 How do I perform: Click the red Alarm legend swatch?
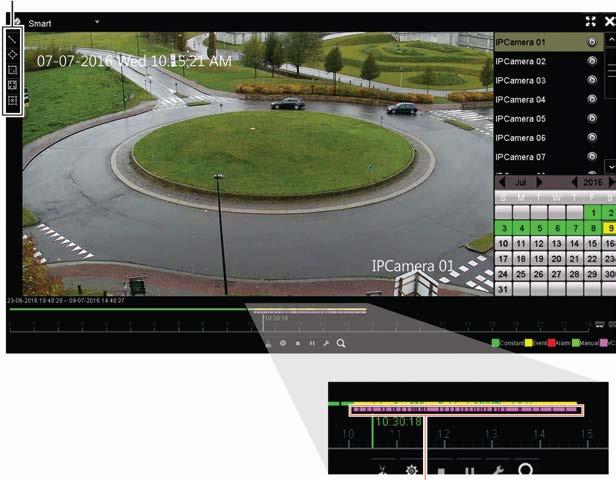point(551,343)
